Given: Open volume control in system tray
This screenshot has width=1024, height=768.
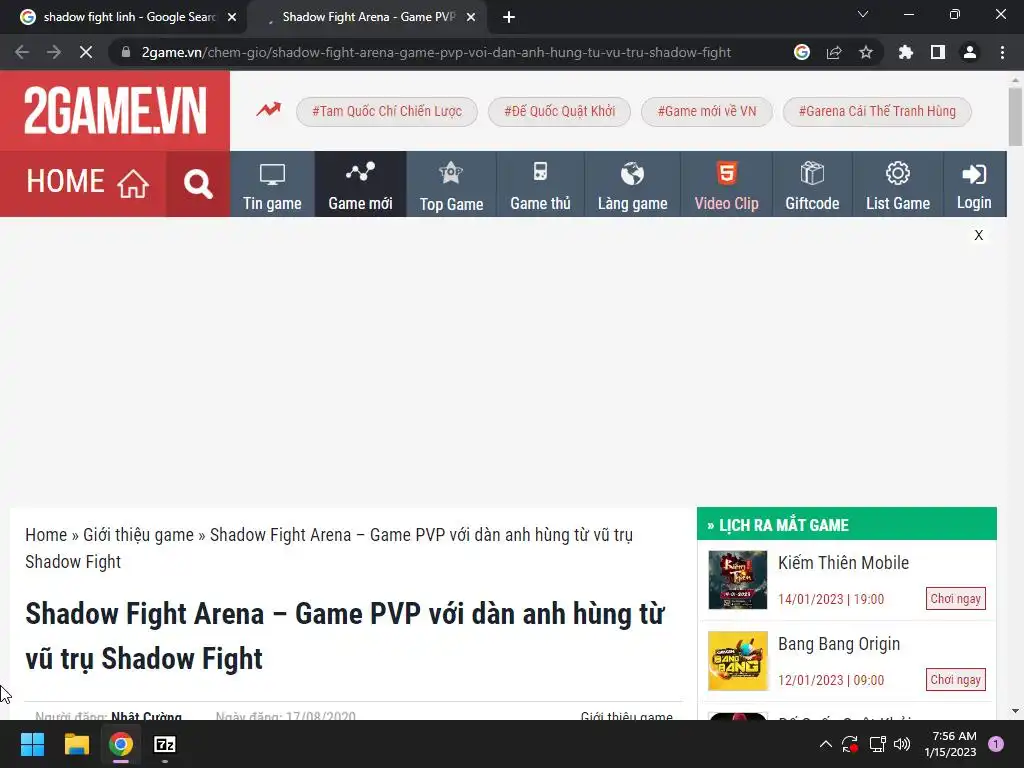Looking at the screenshot, I should (x=902, y=744).
